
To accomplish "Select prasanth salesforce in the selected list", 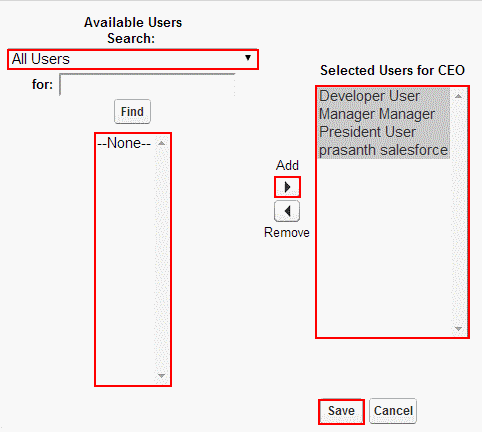I will (x=384, y=150).
